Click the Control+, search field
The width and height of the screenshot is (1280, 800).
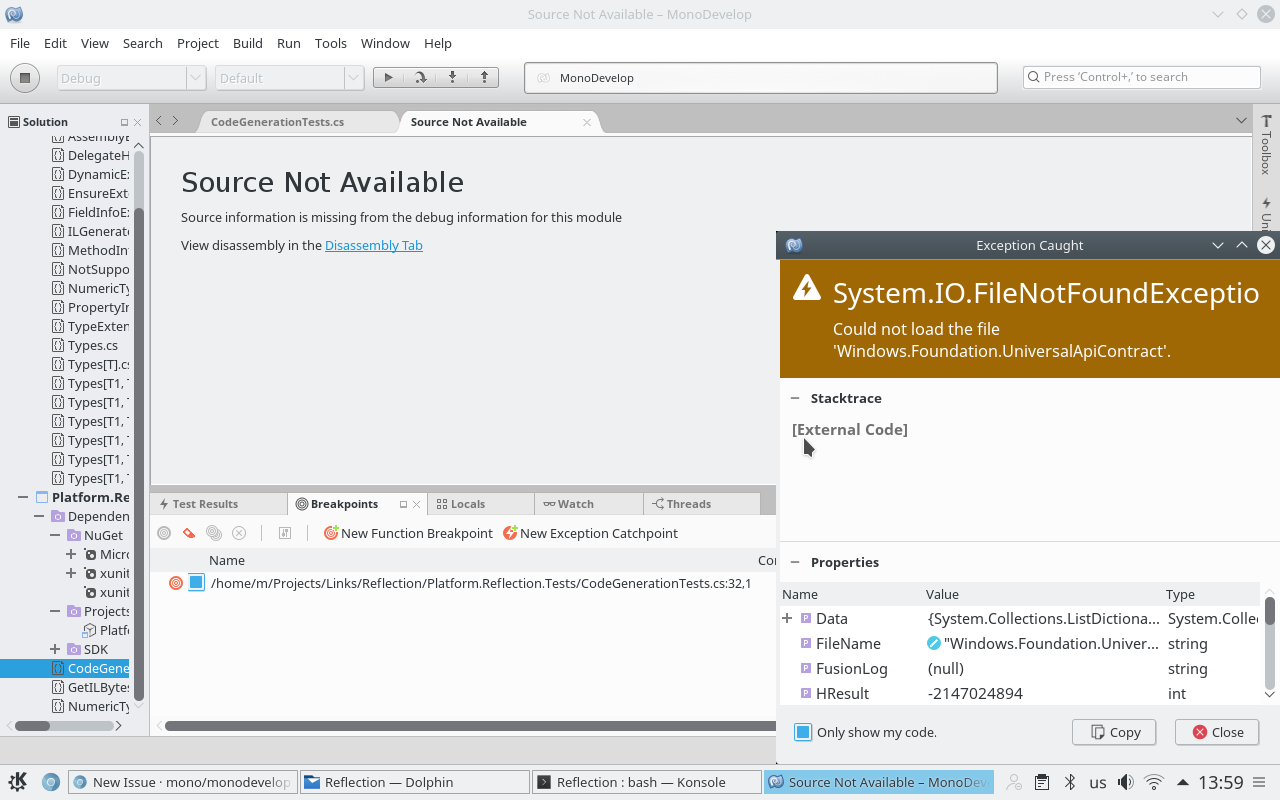click(1141, 76)
